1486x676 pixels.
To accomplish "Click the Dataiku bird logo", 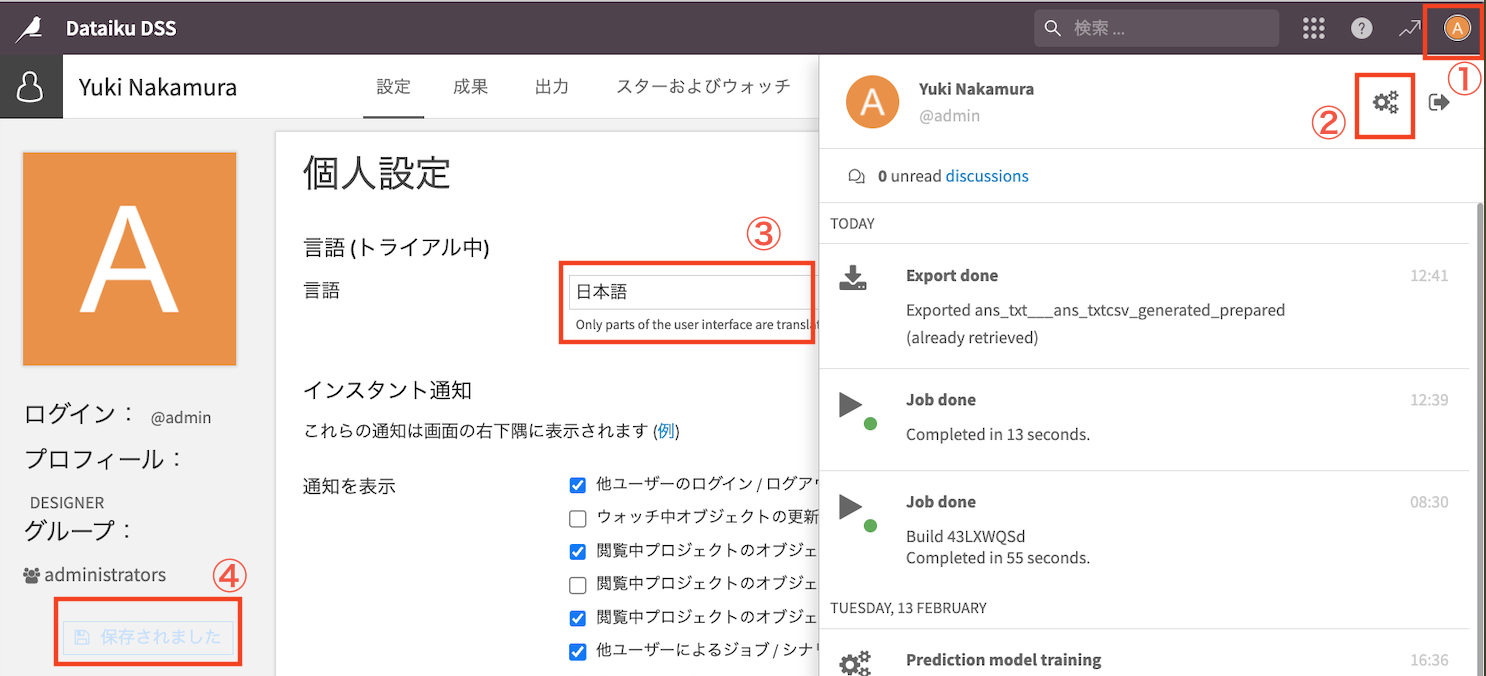I will [x=29, y=28].
